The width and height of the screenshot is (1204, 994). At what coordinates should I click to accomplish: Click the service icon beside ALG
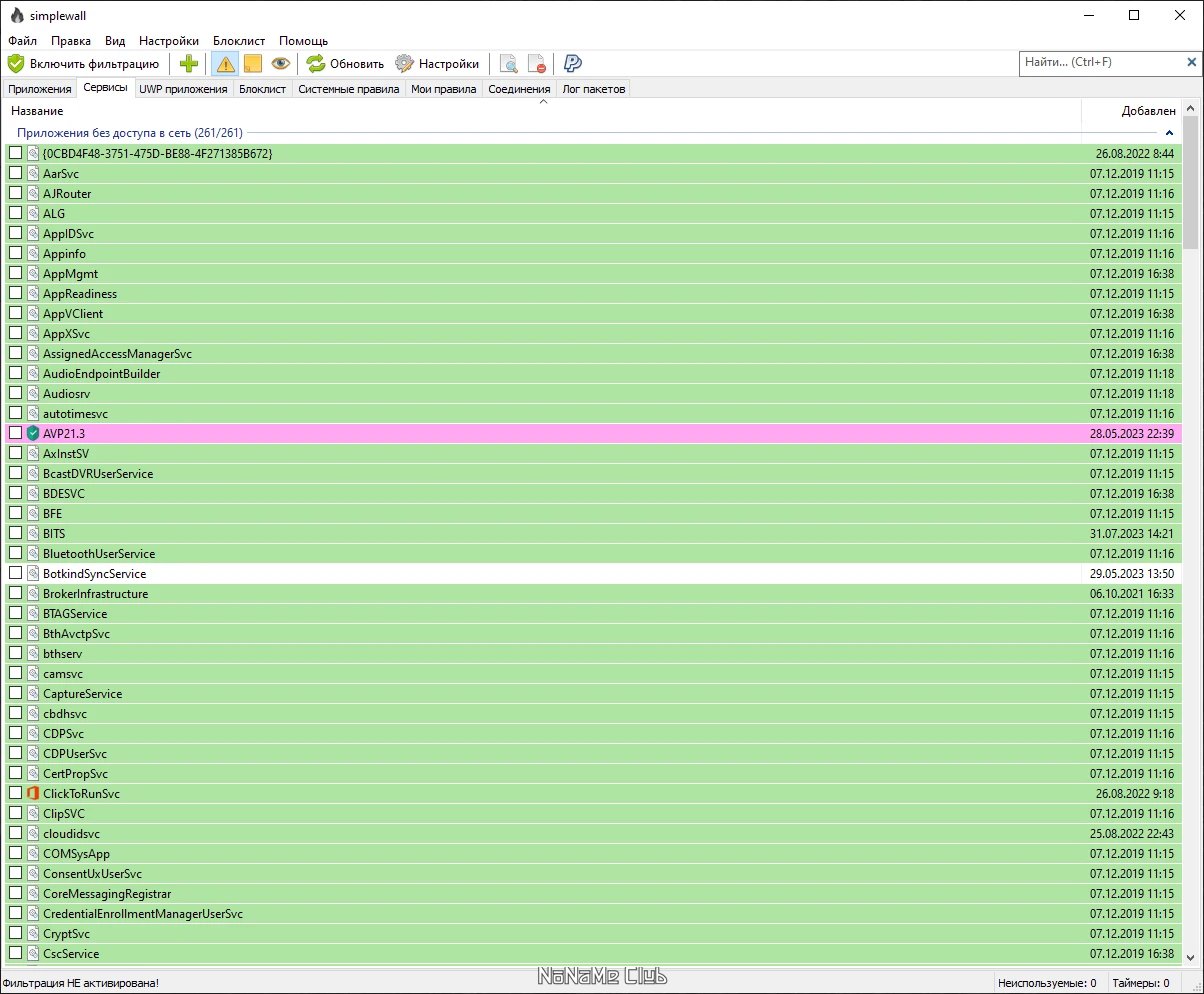(x=34, y=213)
